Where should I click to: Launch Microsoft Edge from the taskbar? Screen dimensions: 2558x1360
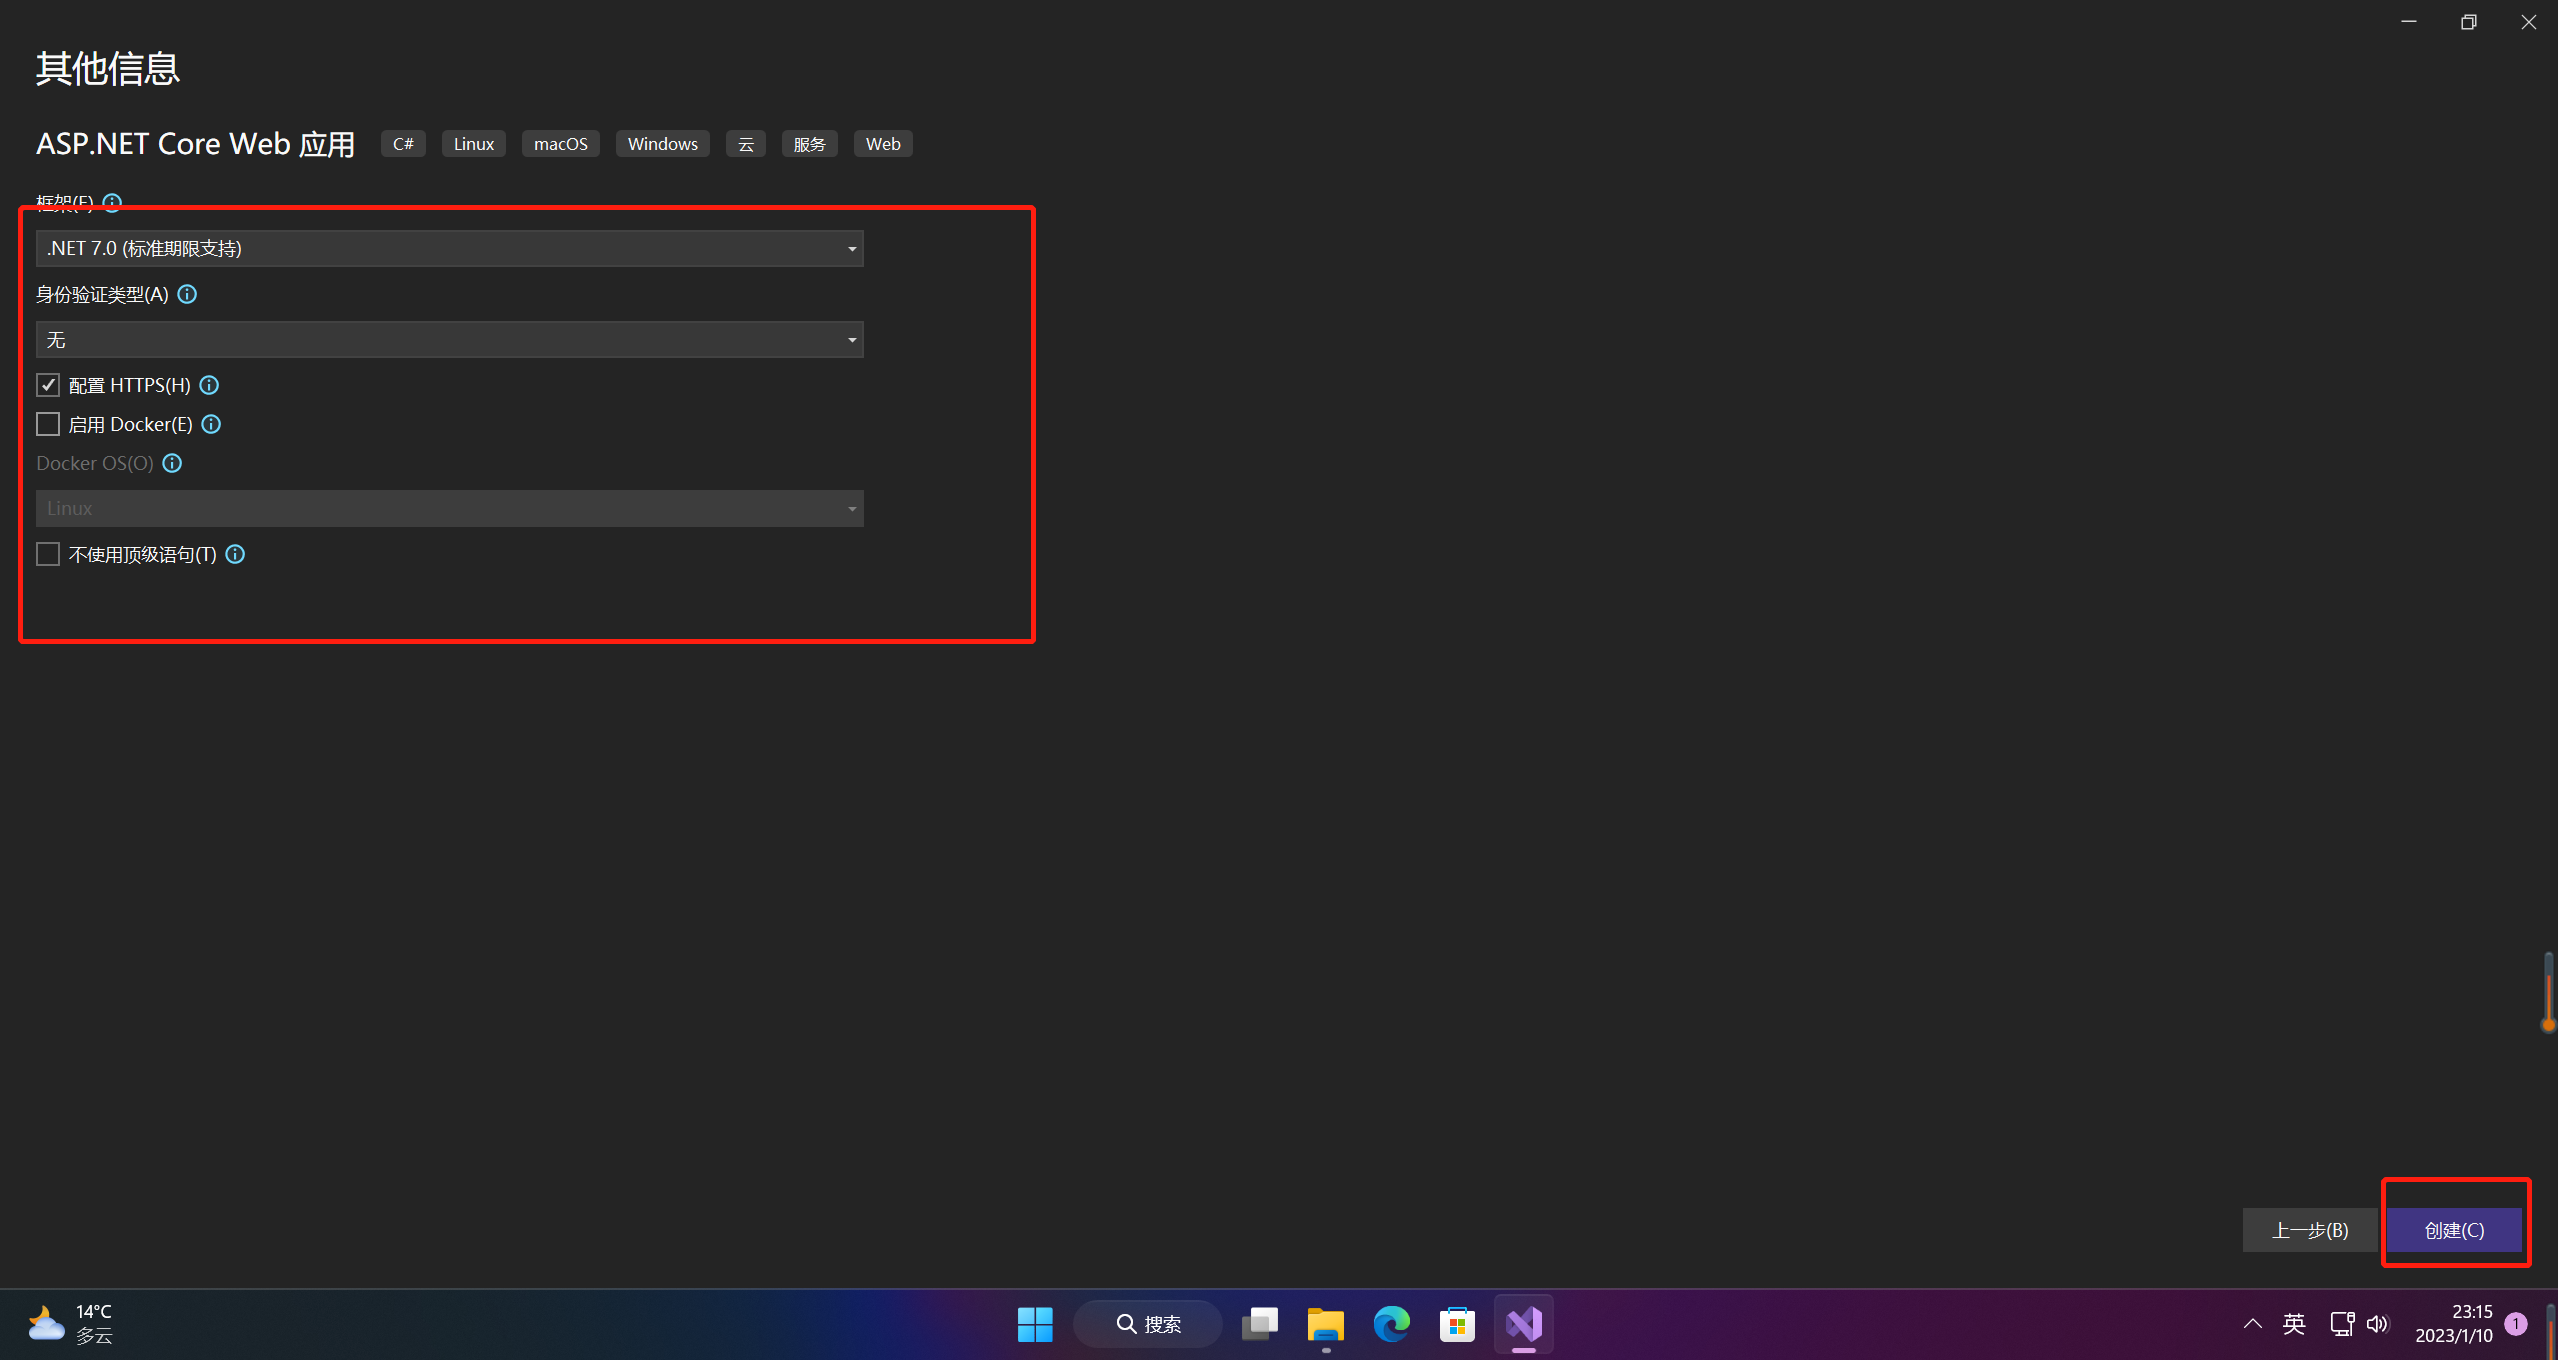point(1392,1324)
